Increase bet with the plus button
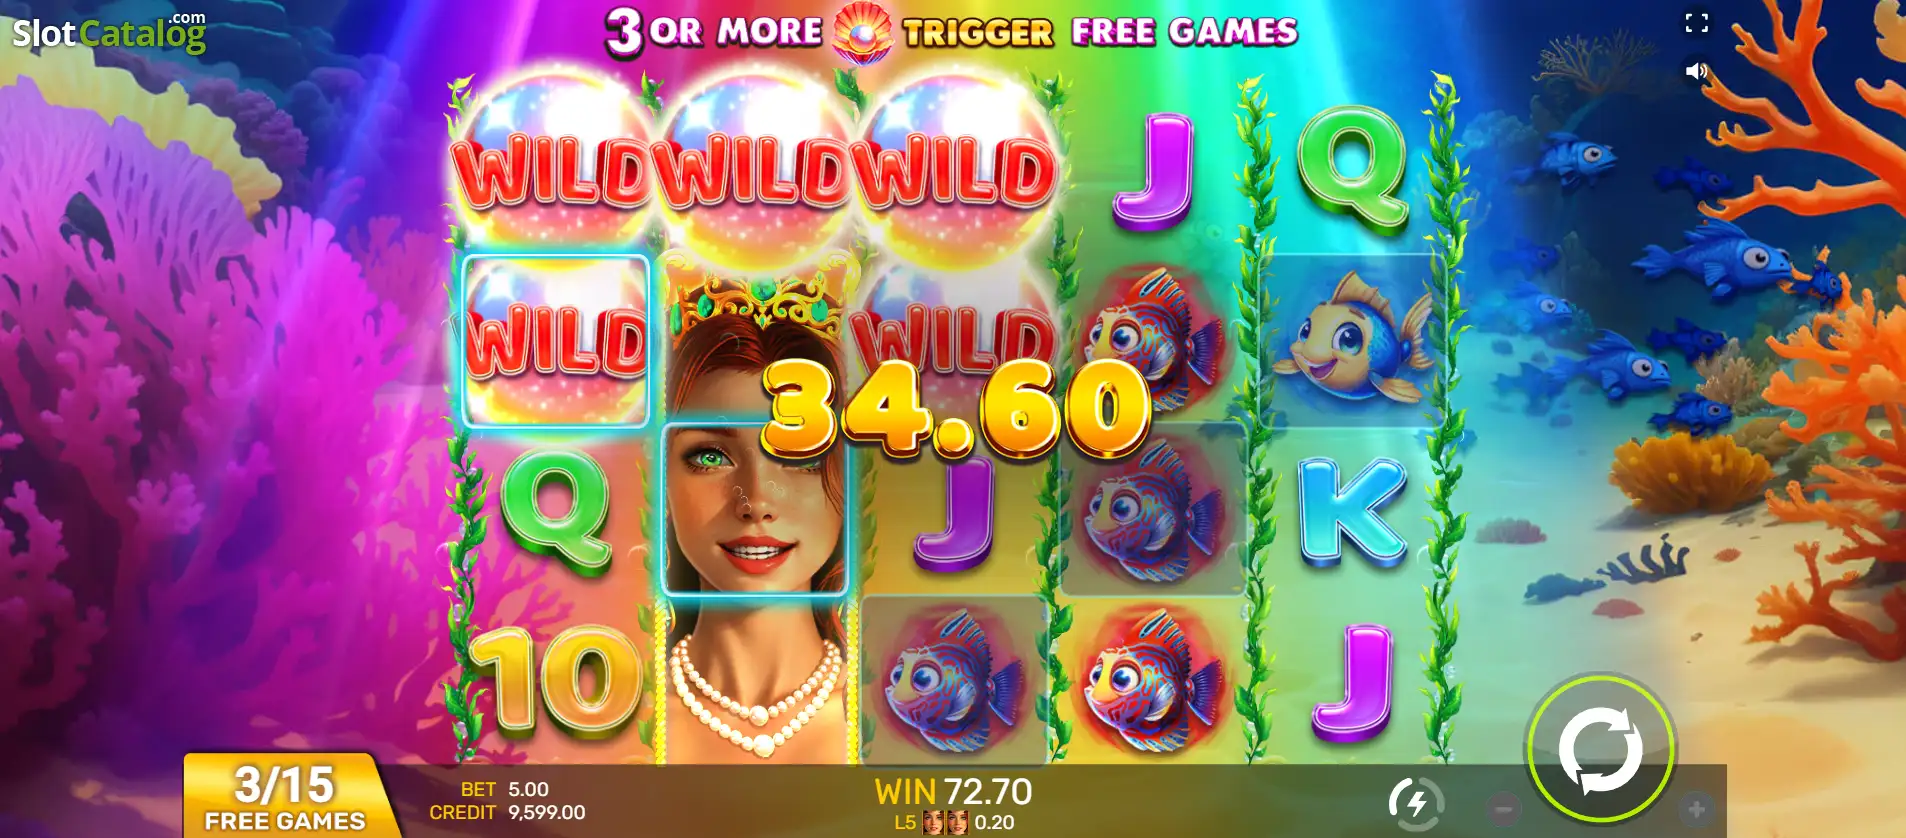Image resolution: width=1906 pixels, height=838 pixels. click(x=1695, y=807)
